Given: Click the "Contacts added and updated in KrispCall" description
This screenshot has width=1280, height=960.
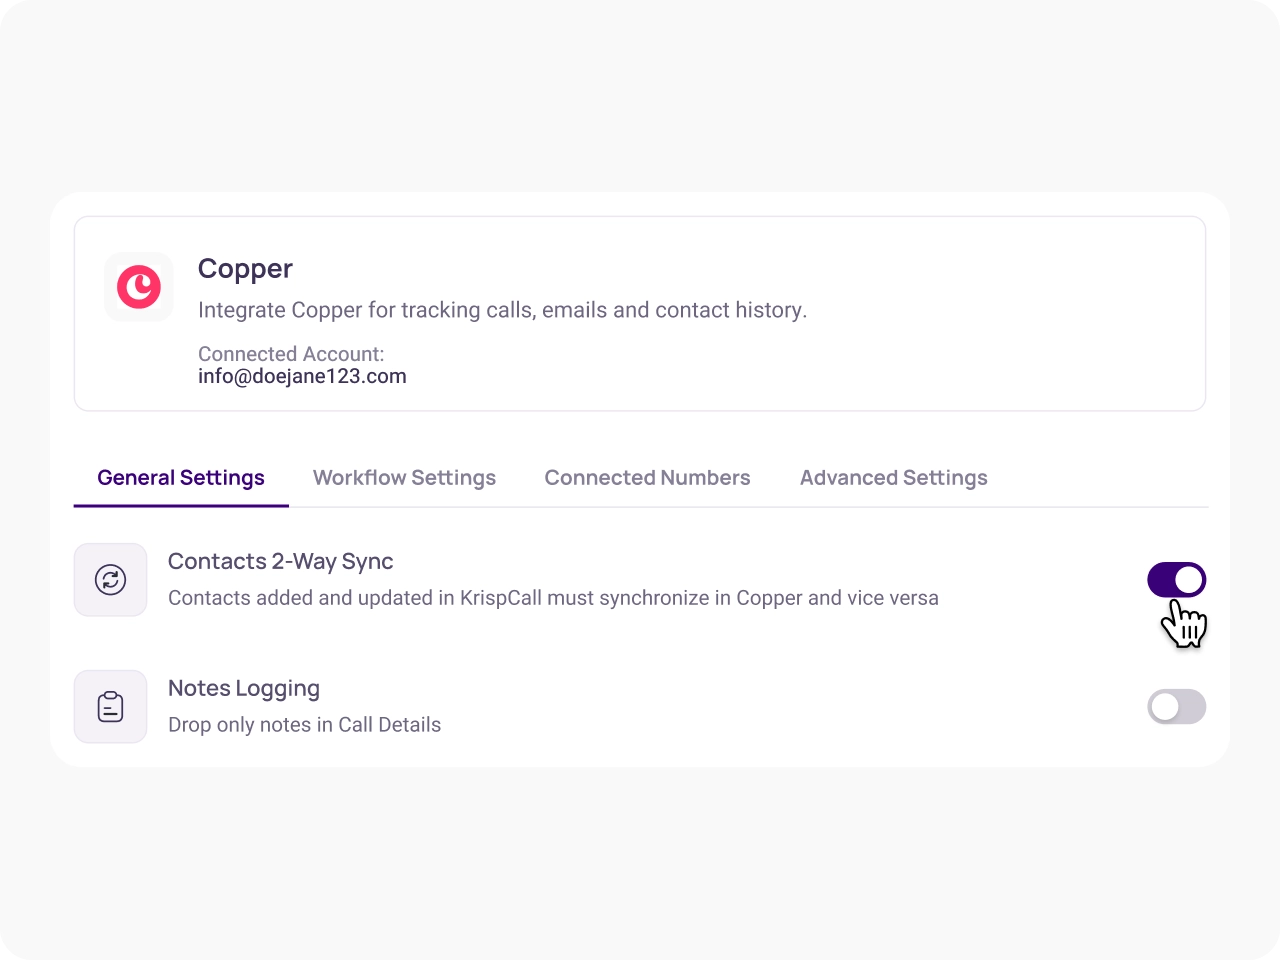Looking at the screenshot, I should (553, 598).
